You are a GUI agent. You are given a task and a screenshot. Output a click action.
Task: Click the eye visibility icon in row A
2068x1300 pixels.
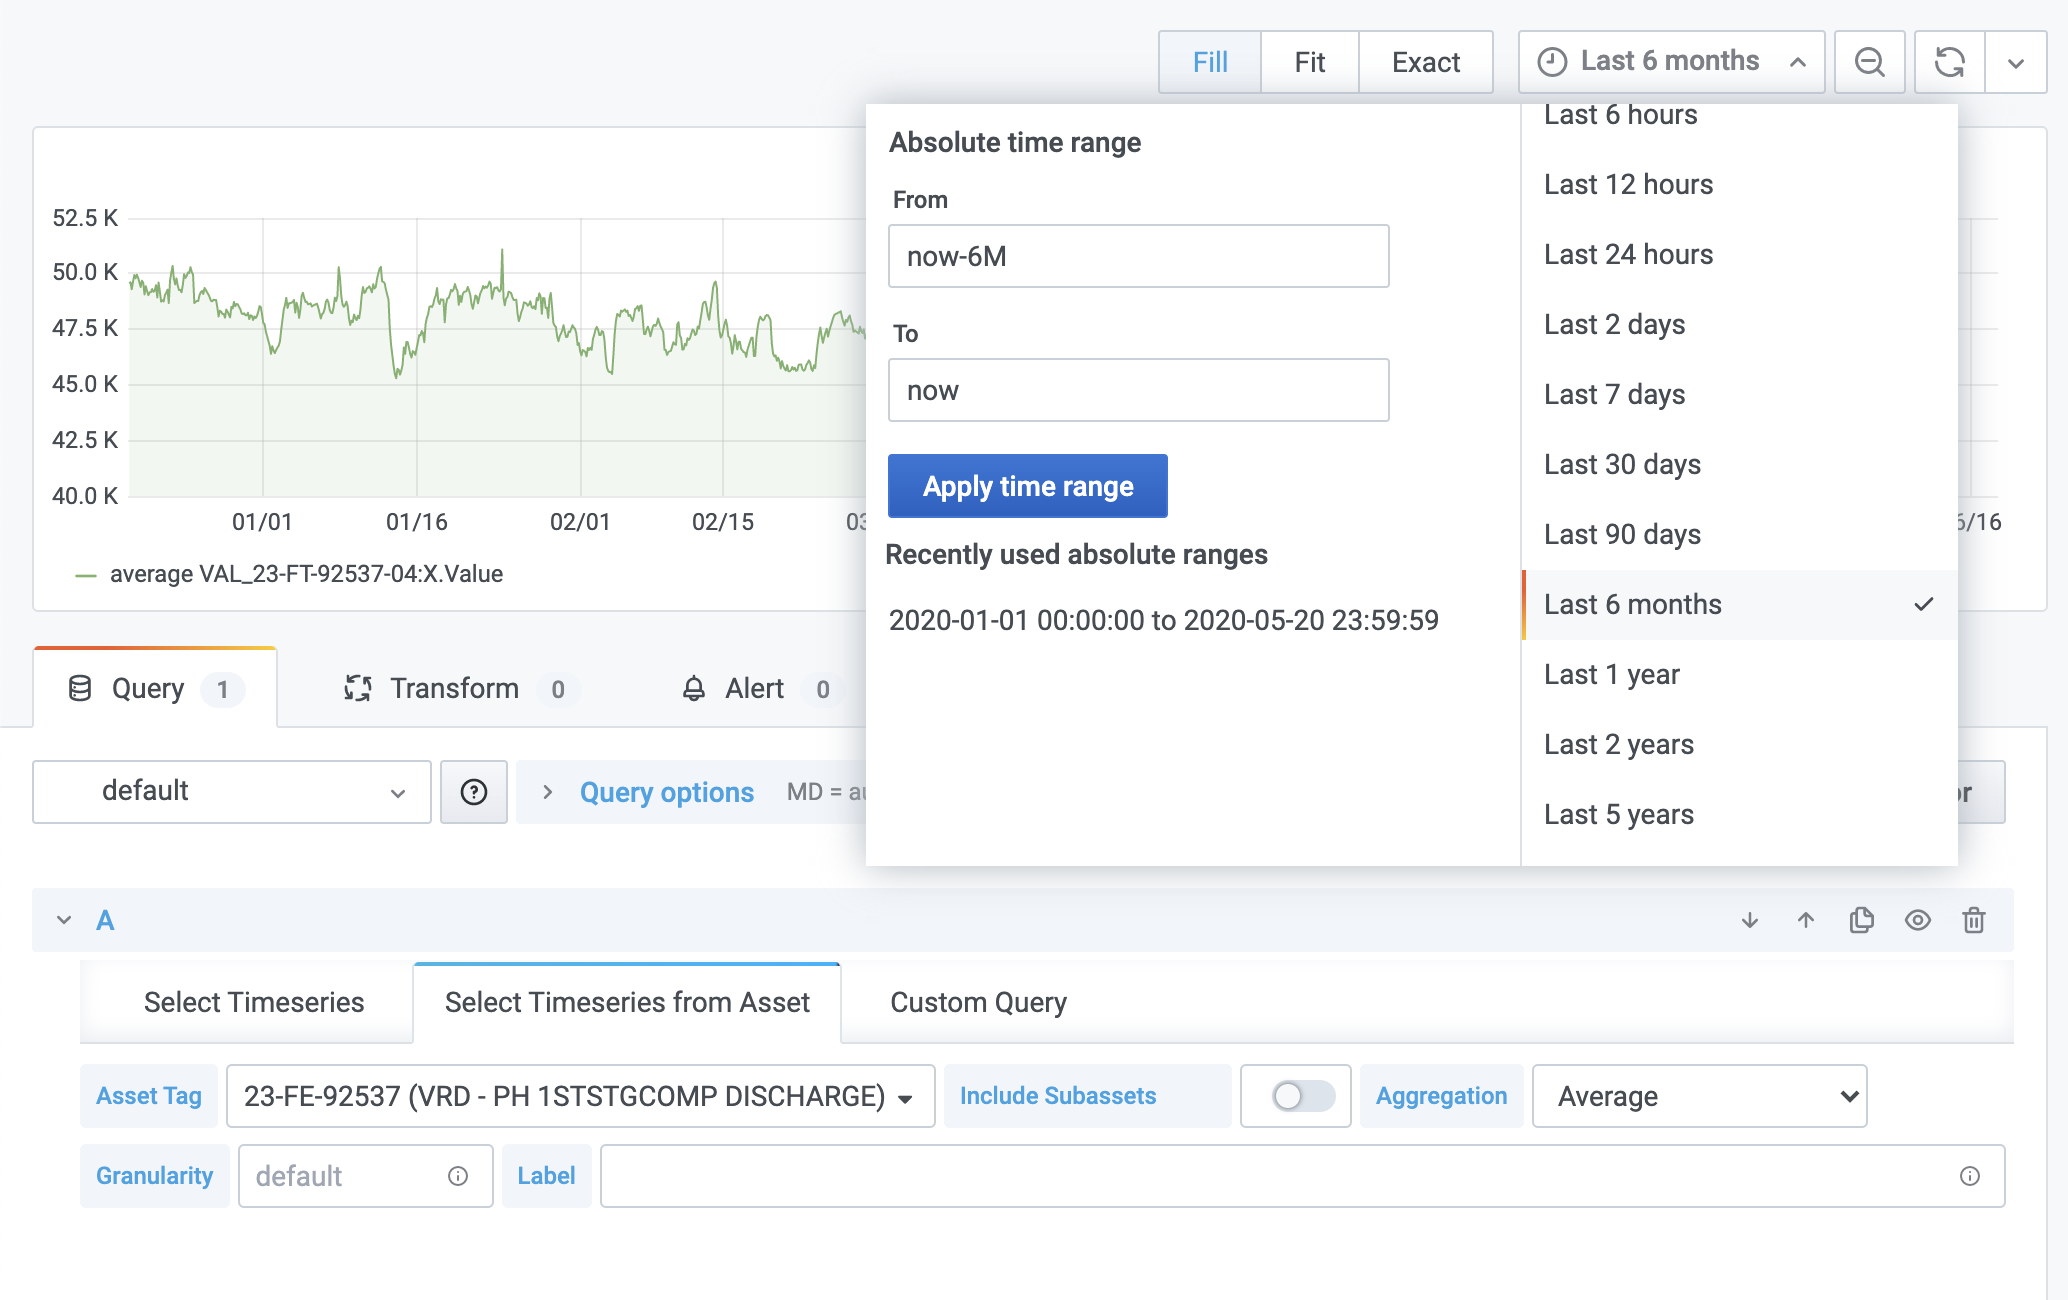point(1917,920)
